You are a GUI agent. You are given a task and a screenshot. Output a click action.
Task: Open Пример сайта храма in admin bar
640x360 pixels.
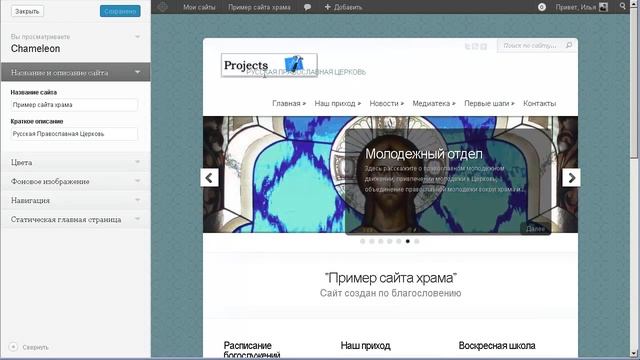tap(259, 7)
